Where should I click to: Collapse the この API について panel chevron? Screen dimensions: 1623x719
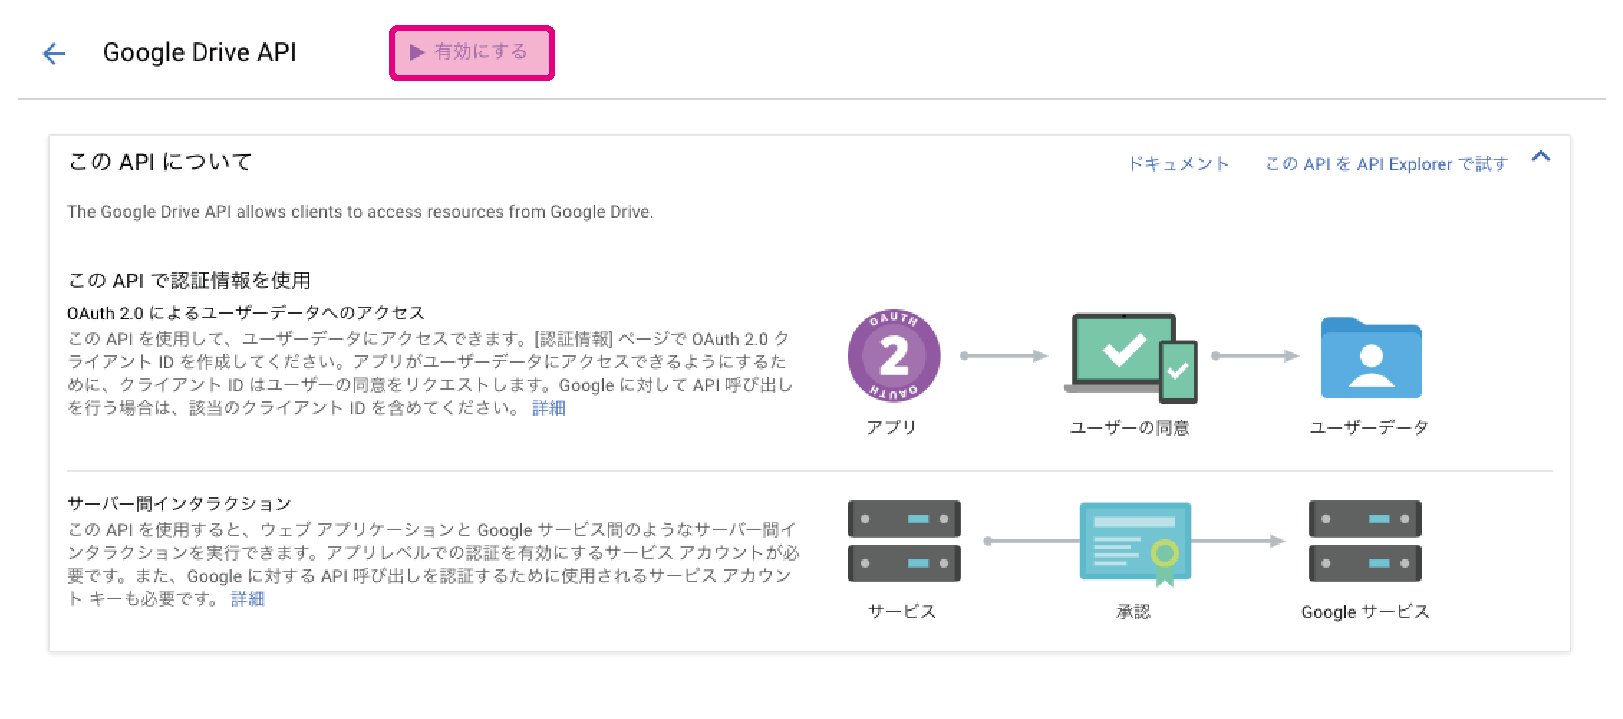coord(1541,156)
